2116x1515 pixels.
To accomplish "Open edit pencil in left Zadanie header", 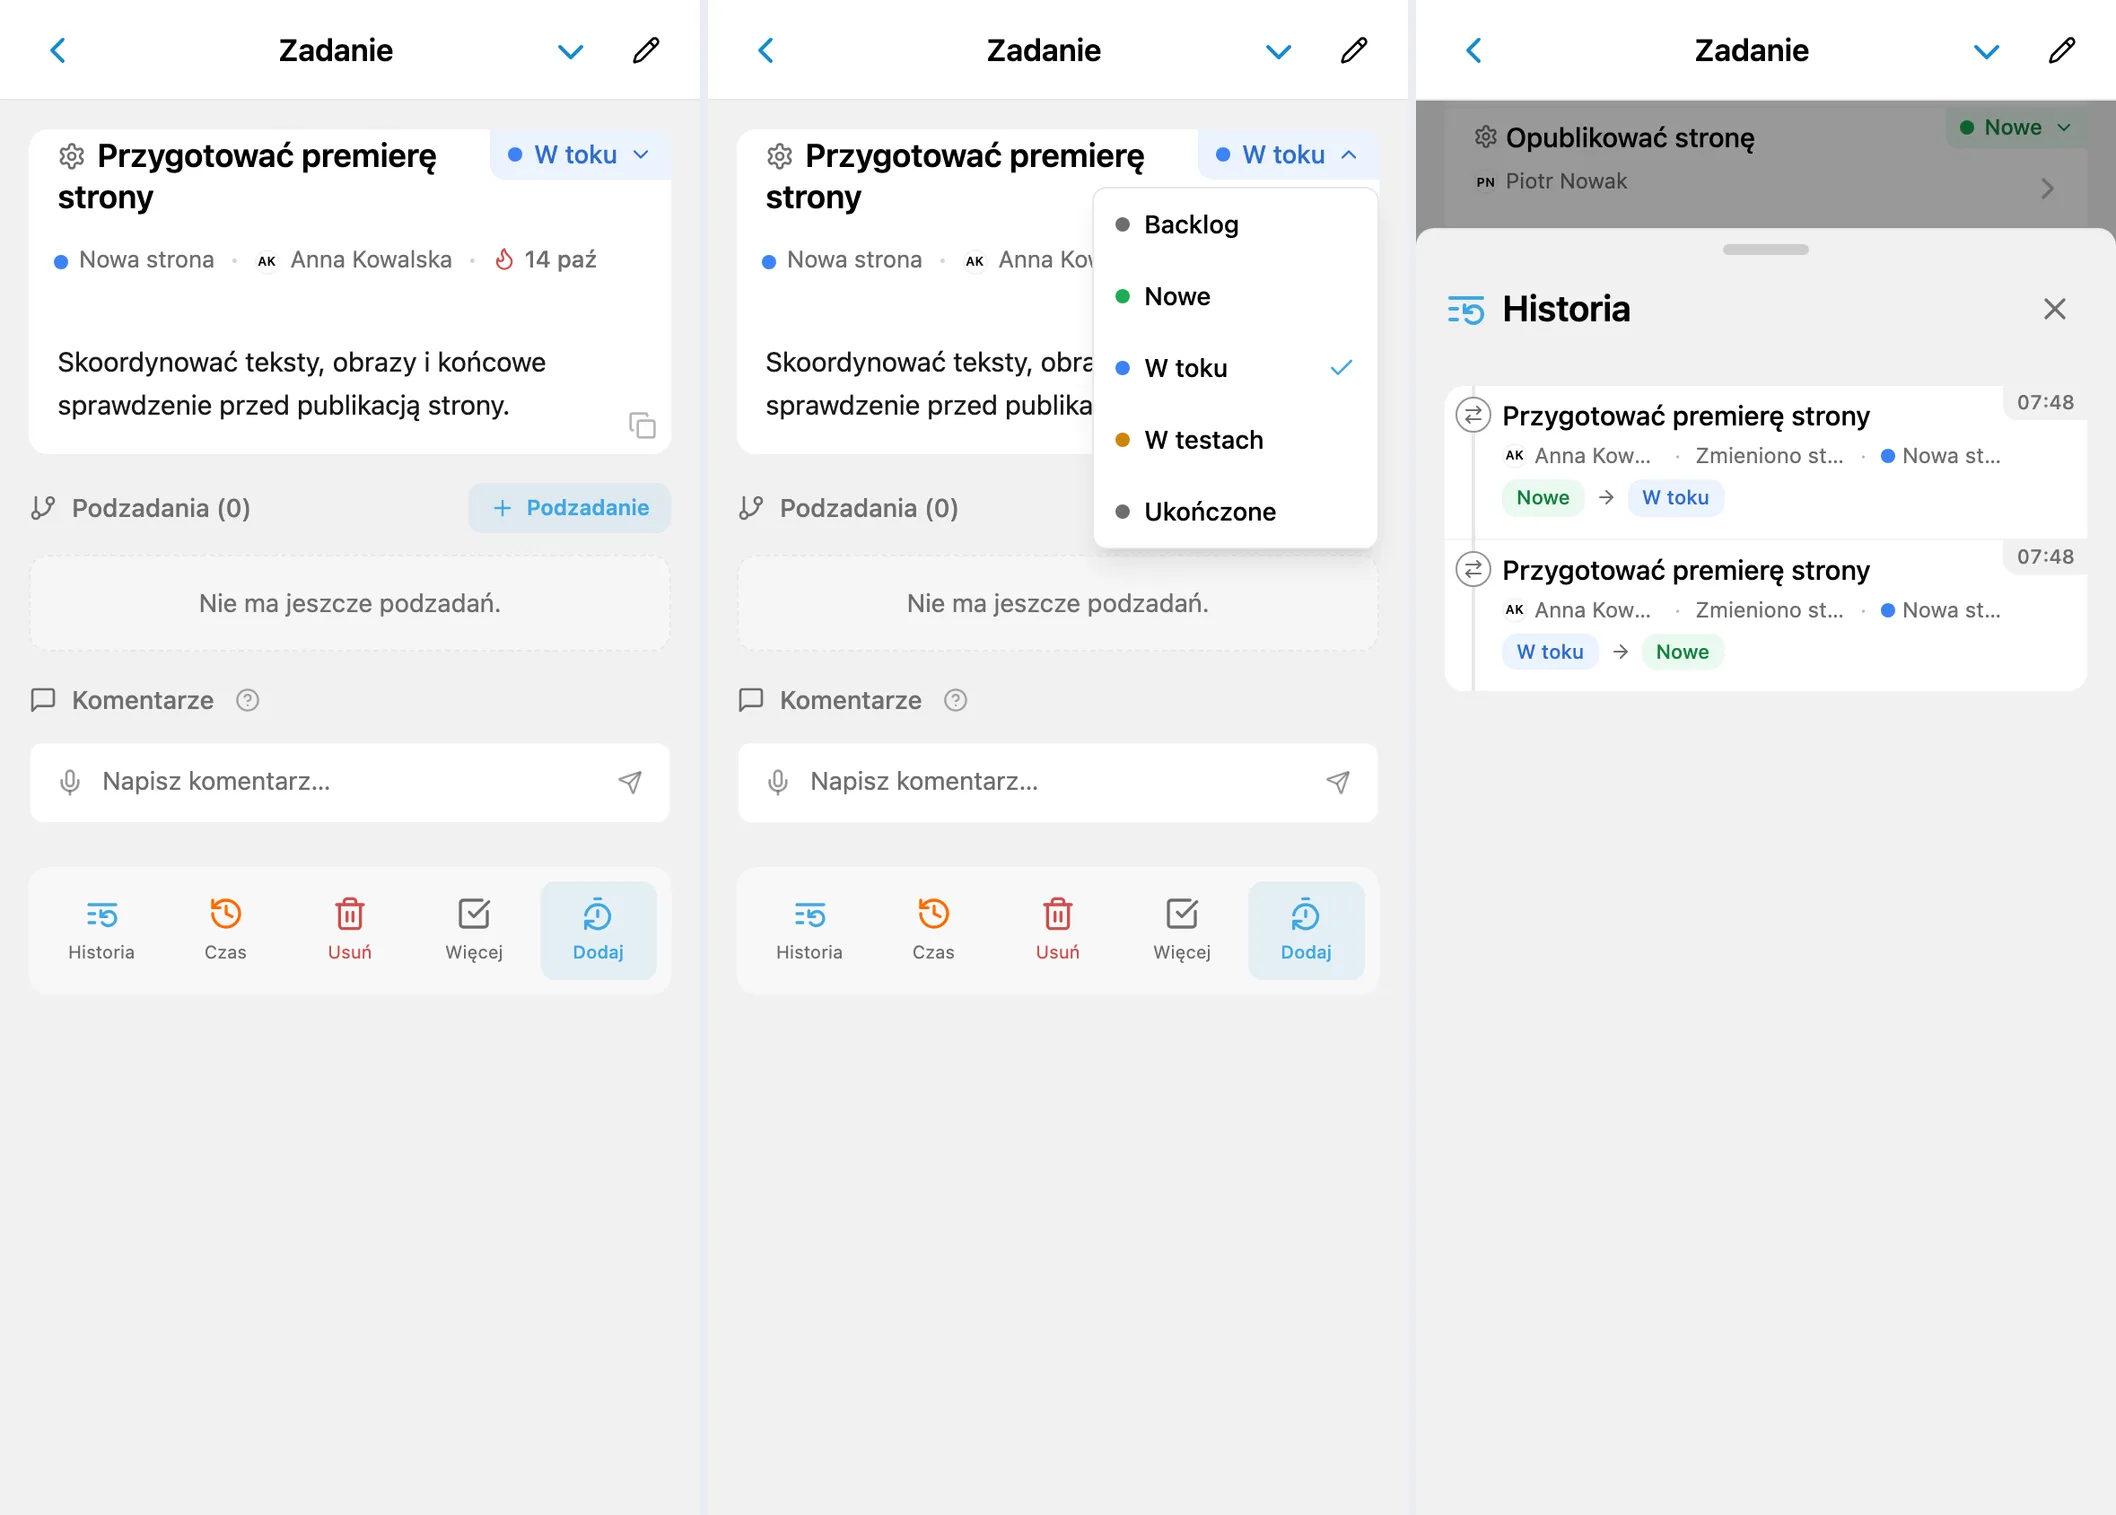I will 646,50.
